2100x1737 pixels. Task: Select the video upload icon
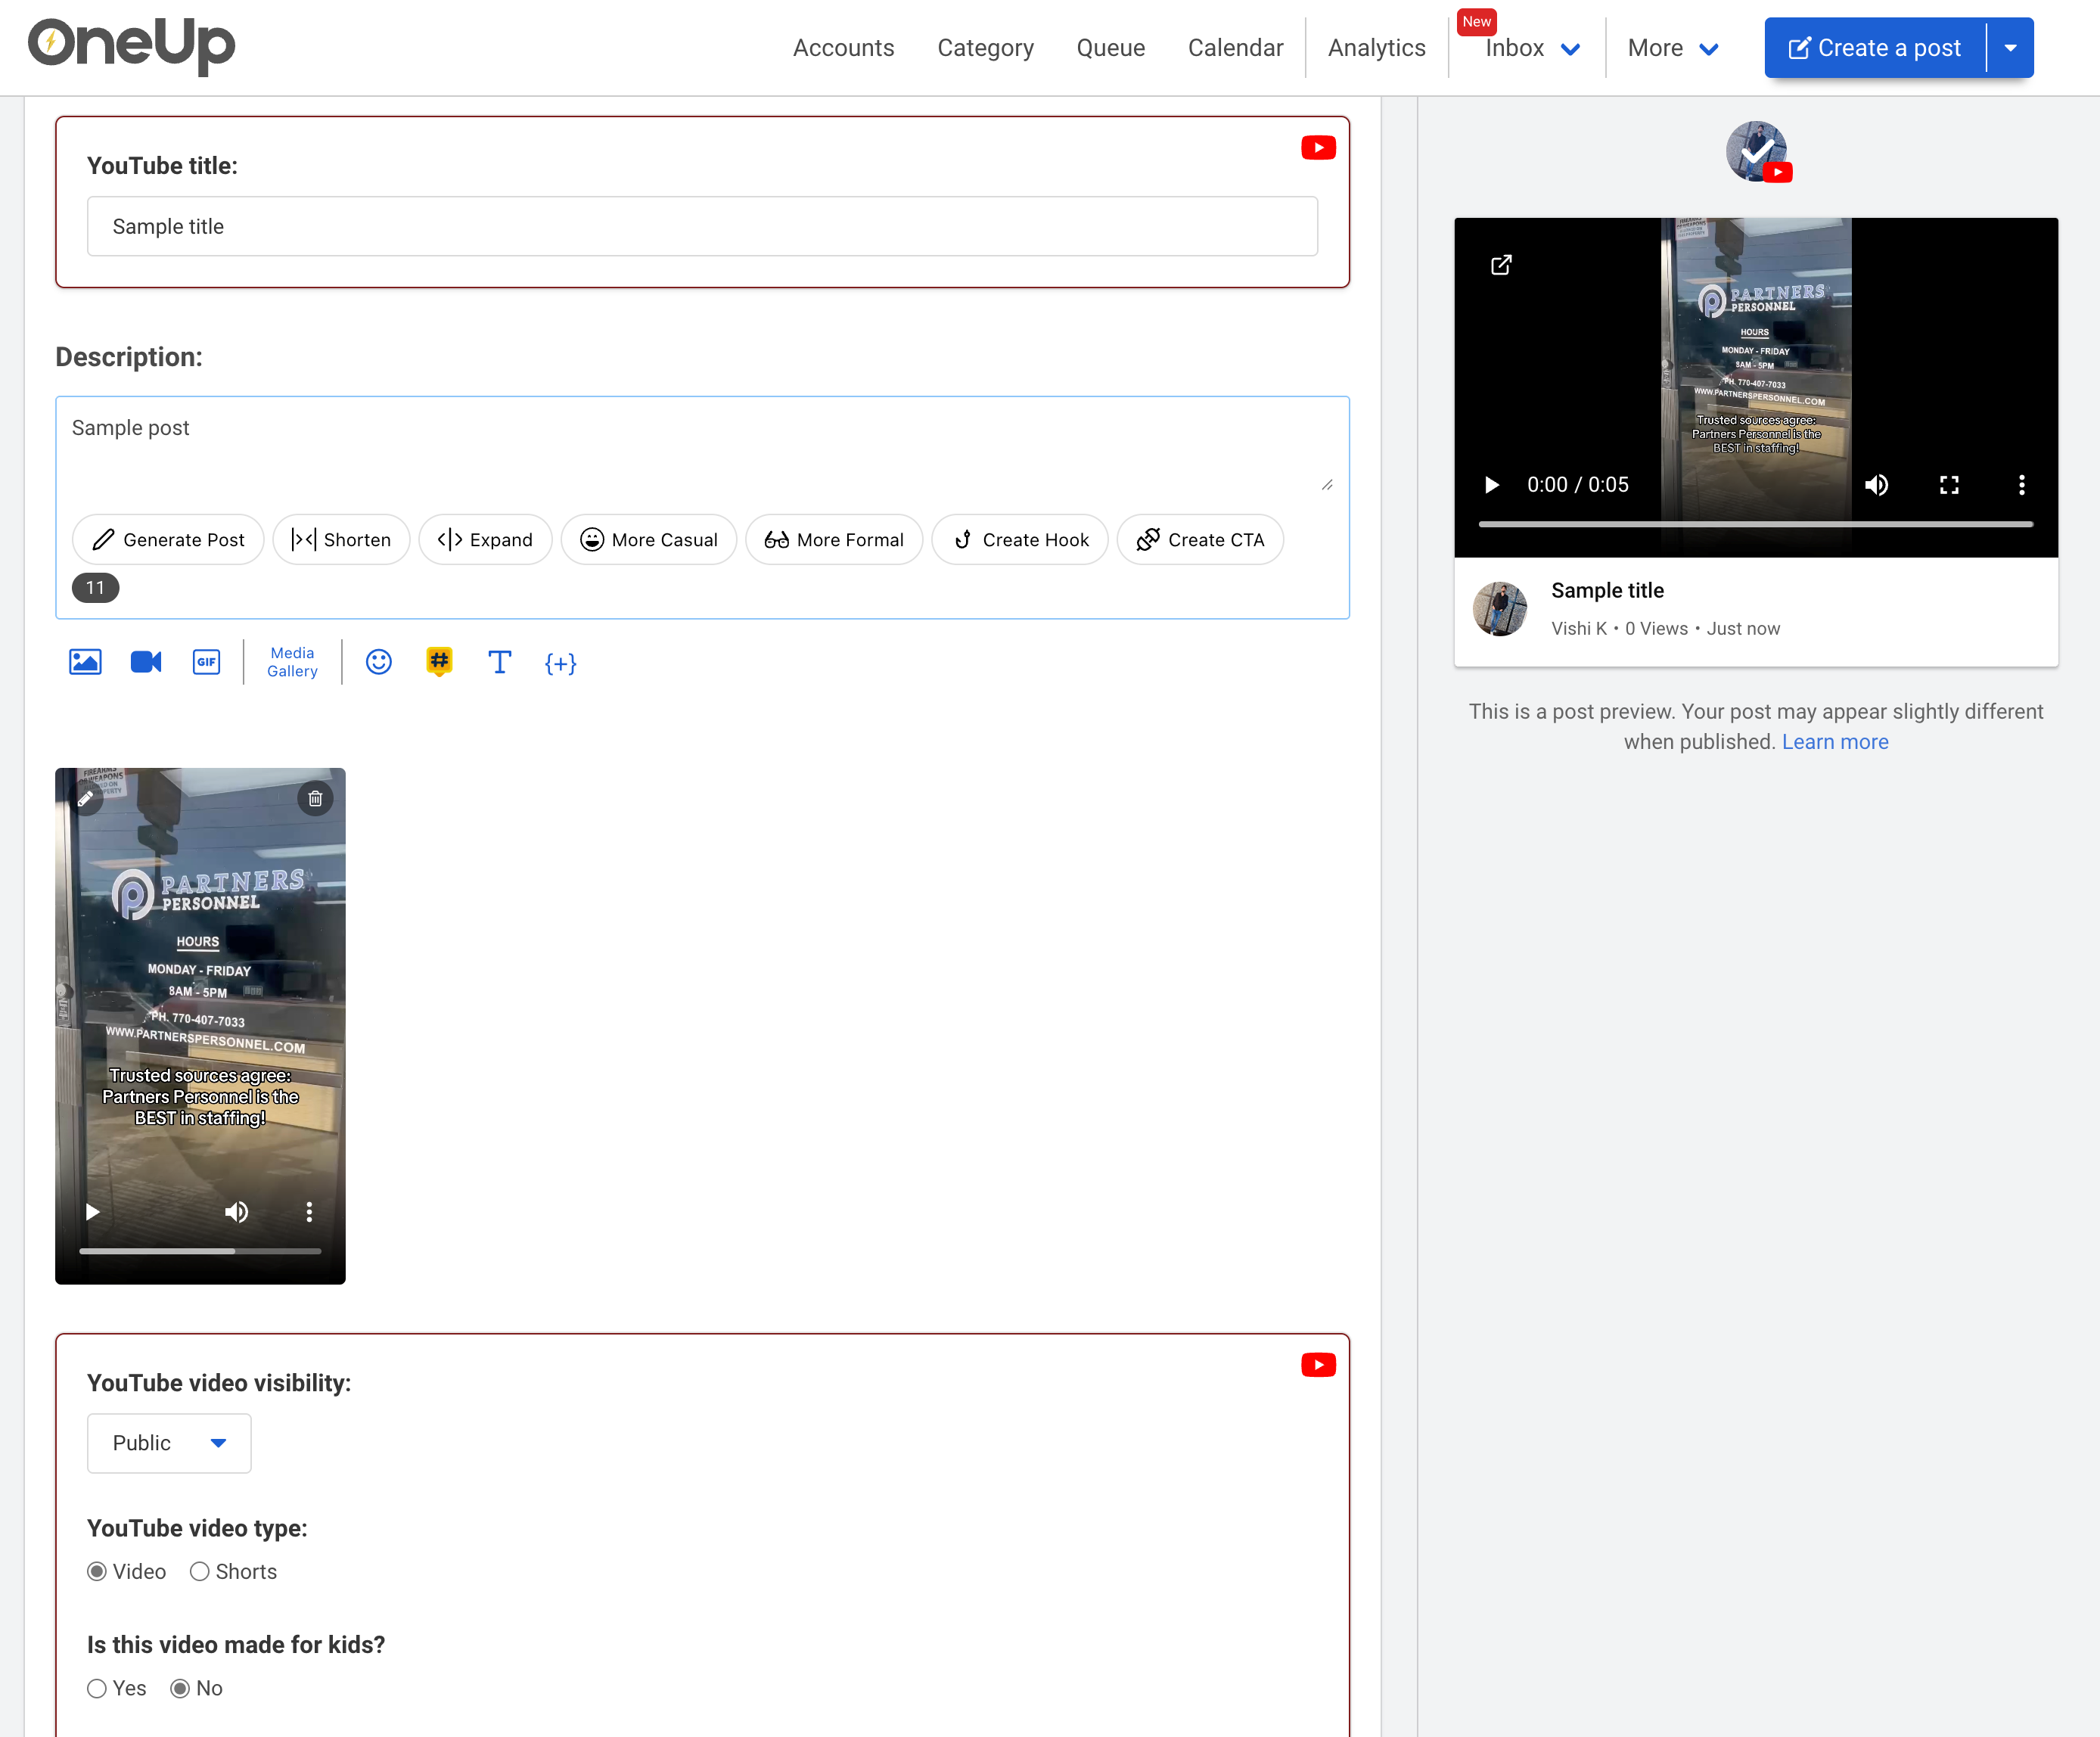pos(146,662)
